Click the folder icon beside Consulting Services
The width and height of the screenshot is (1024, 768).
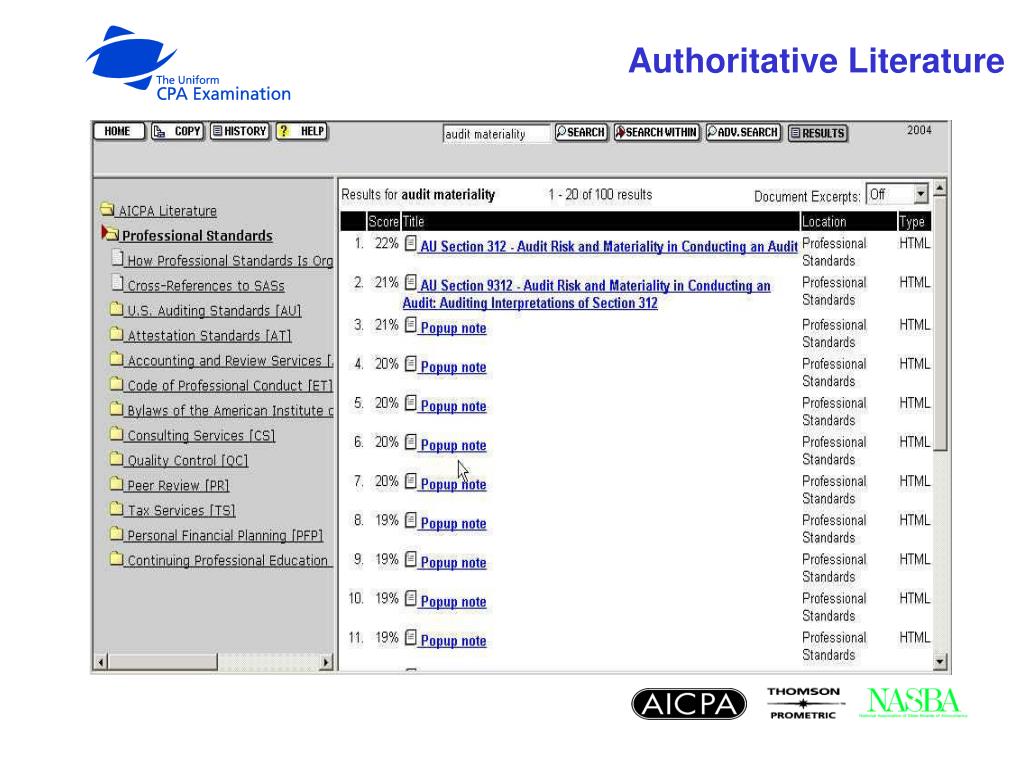tap(117, 434)
